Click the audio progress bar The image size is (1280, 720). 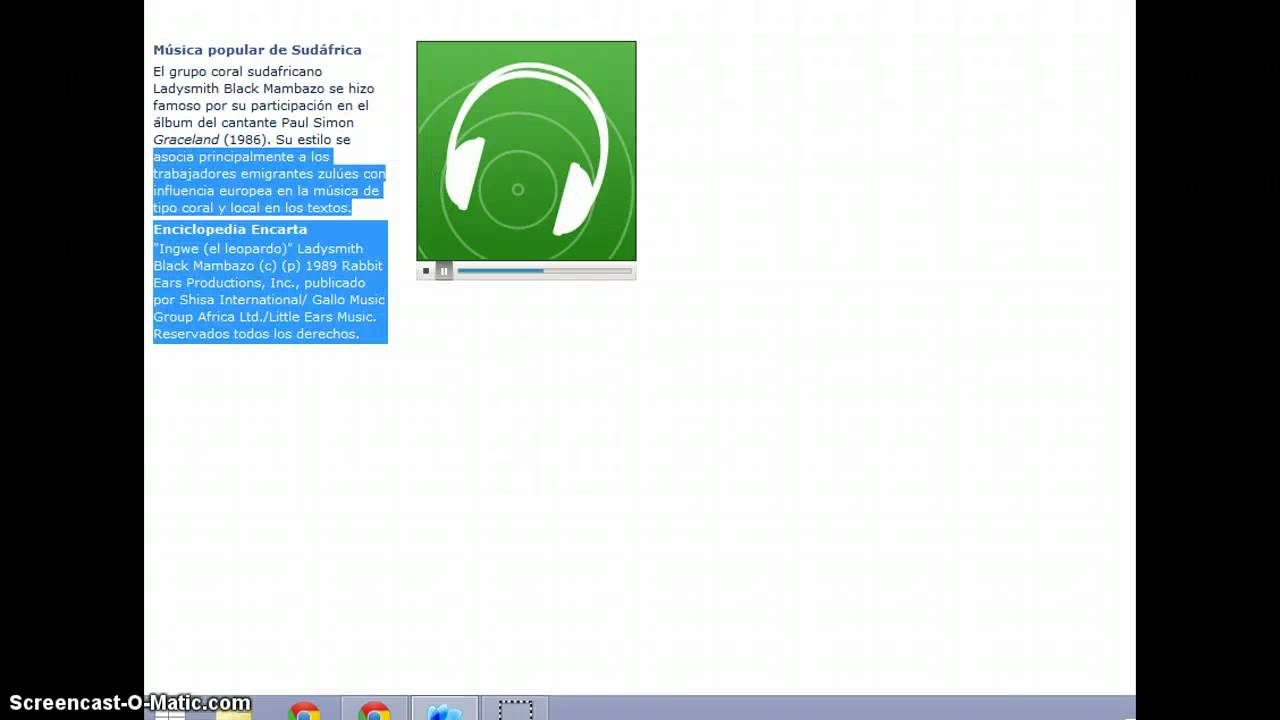coord(545,271)
